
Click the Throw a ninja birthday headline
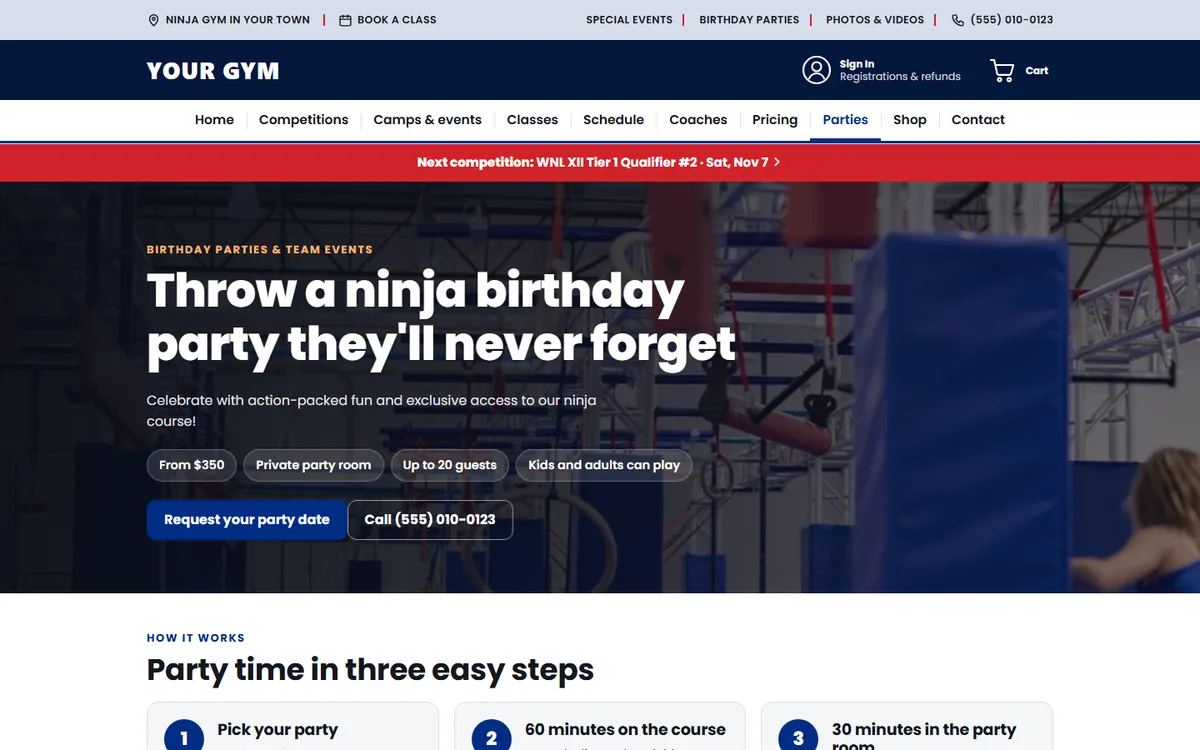(441, 318)
